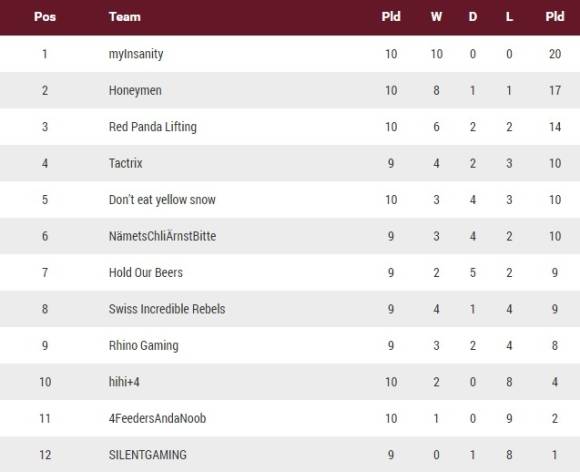The height and width of the screenshot is (472, 580).
Task: Click Hold Our Beers team name
Action: pyautogui.click(x=146, y=273)
